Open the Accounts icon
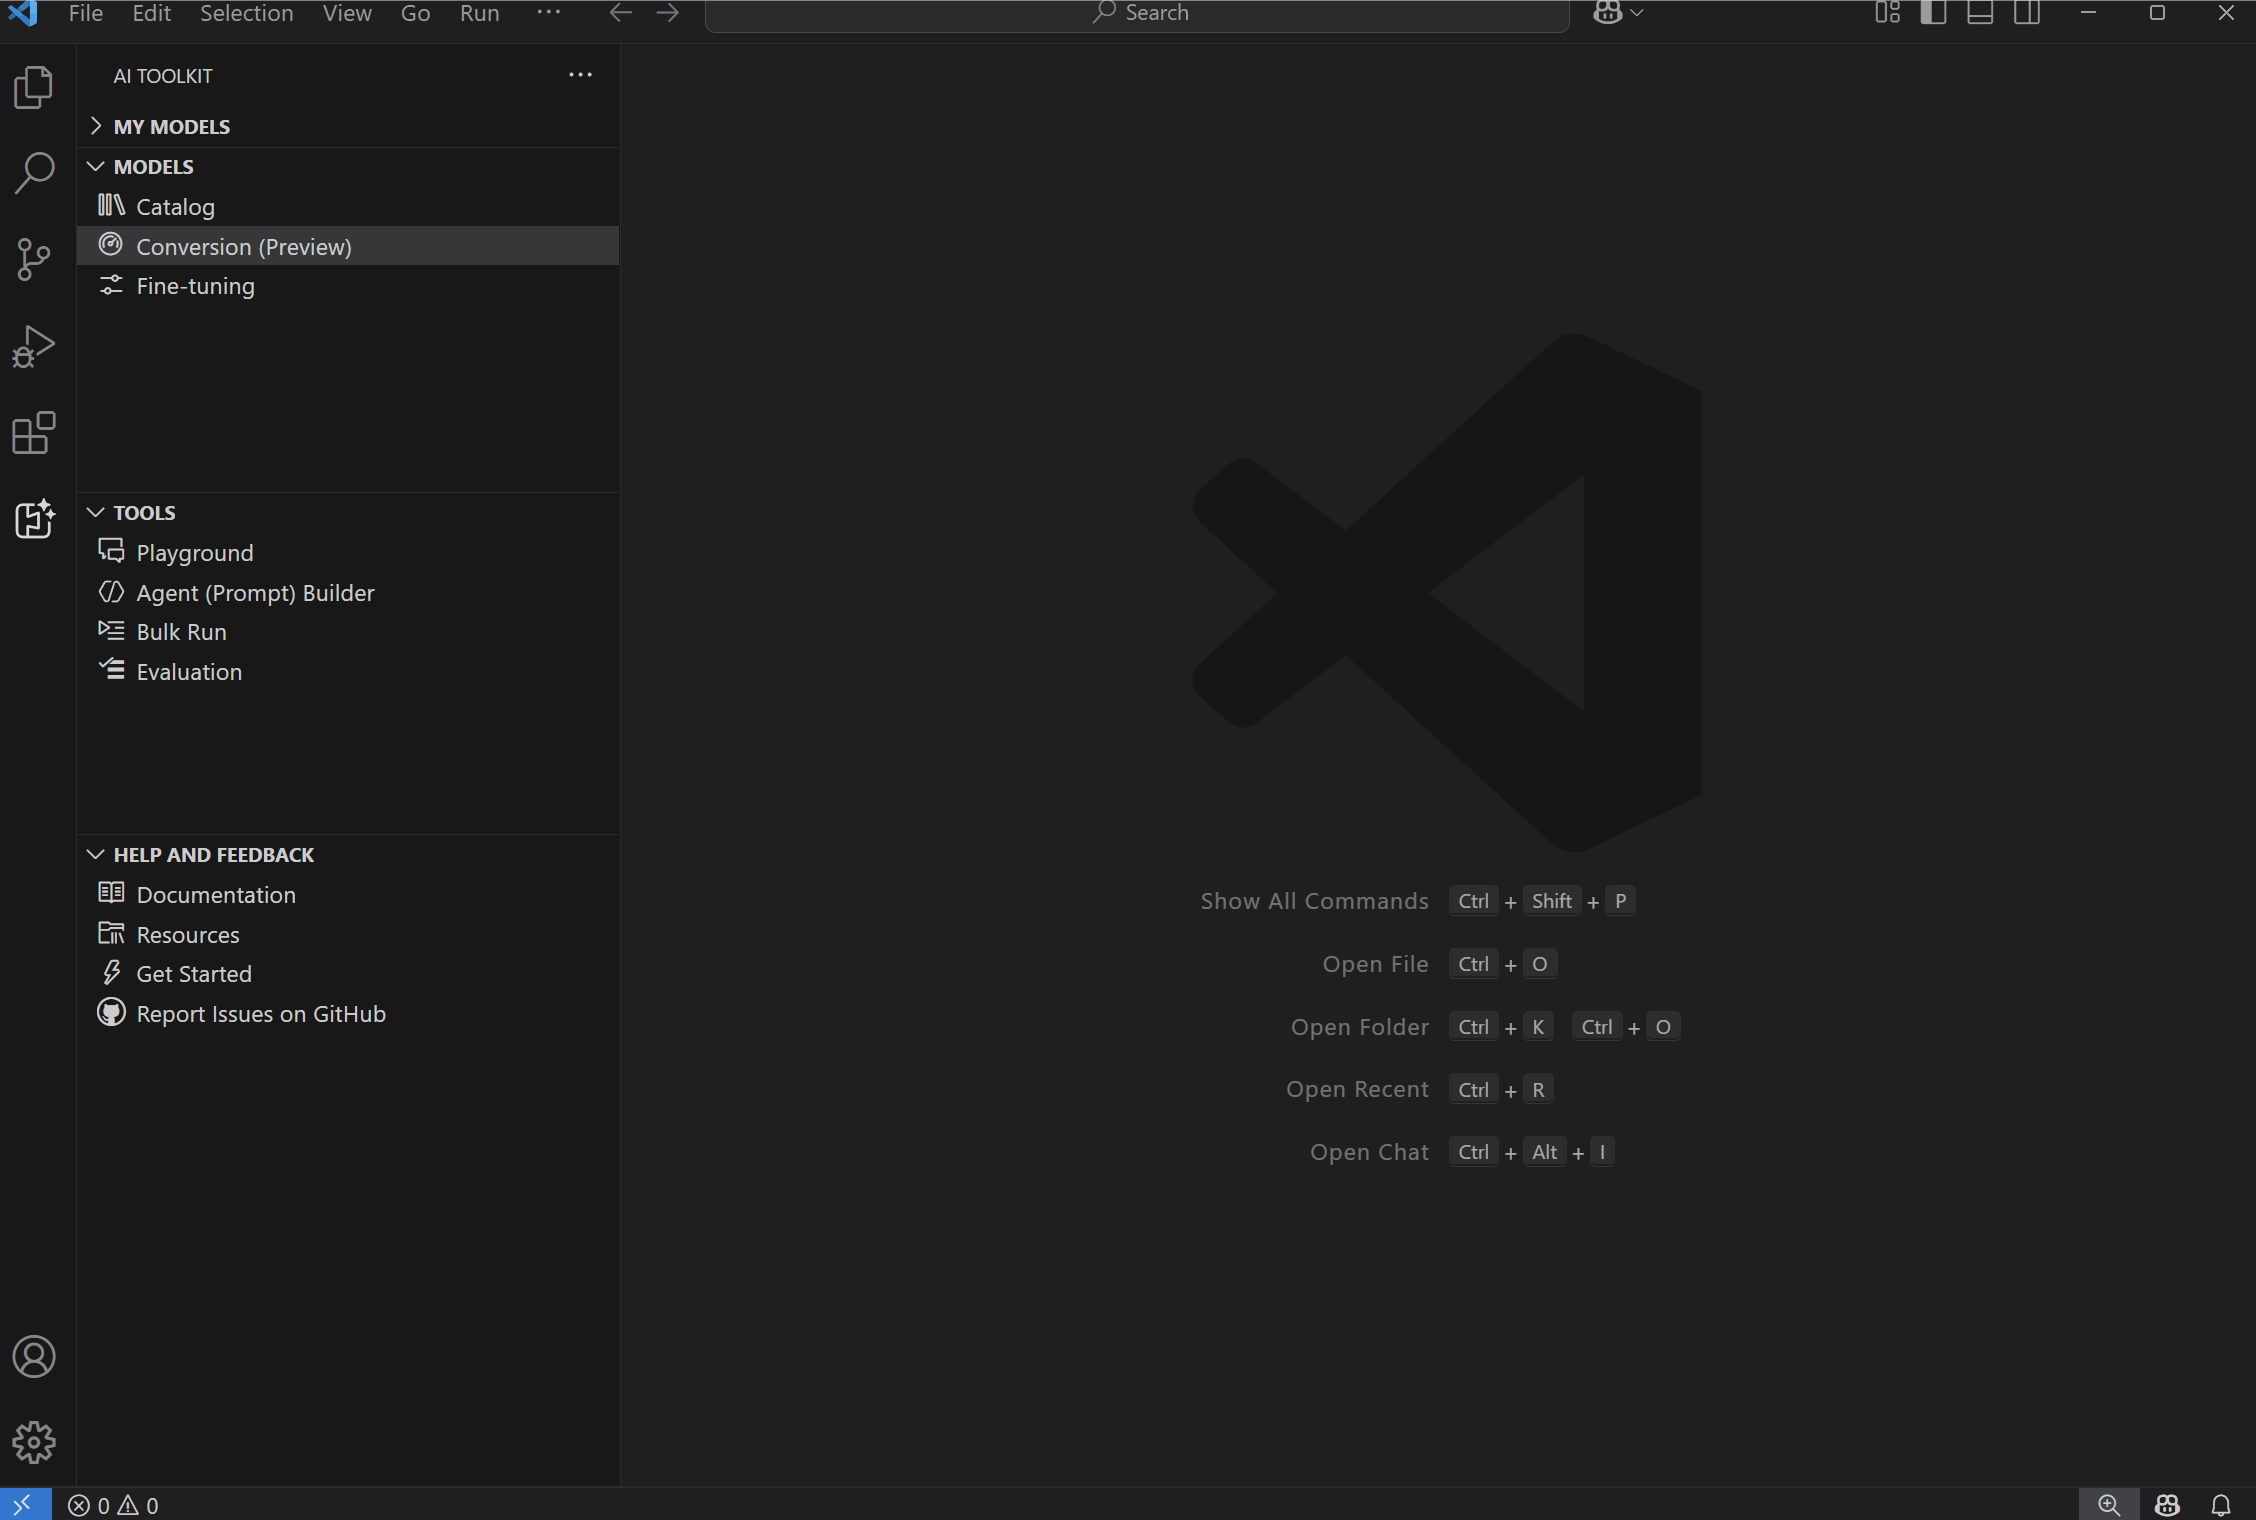The width and height of the screenshot is (2256, 1520). click(34, 1357)
